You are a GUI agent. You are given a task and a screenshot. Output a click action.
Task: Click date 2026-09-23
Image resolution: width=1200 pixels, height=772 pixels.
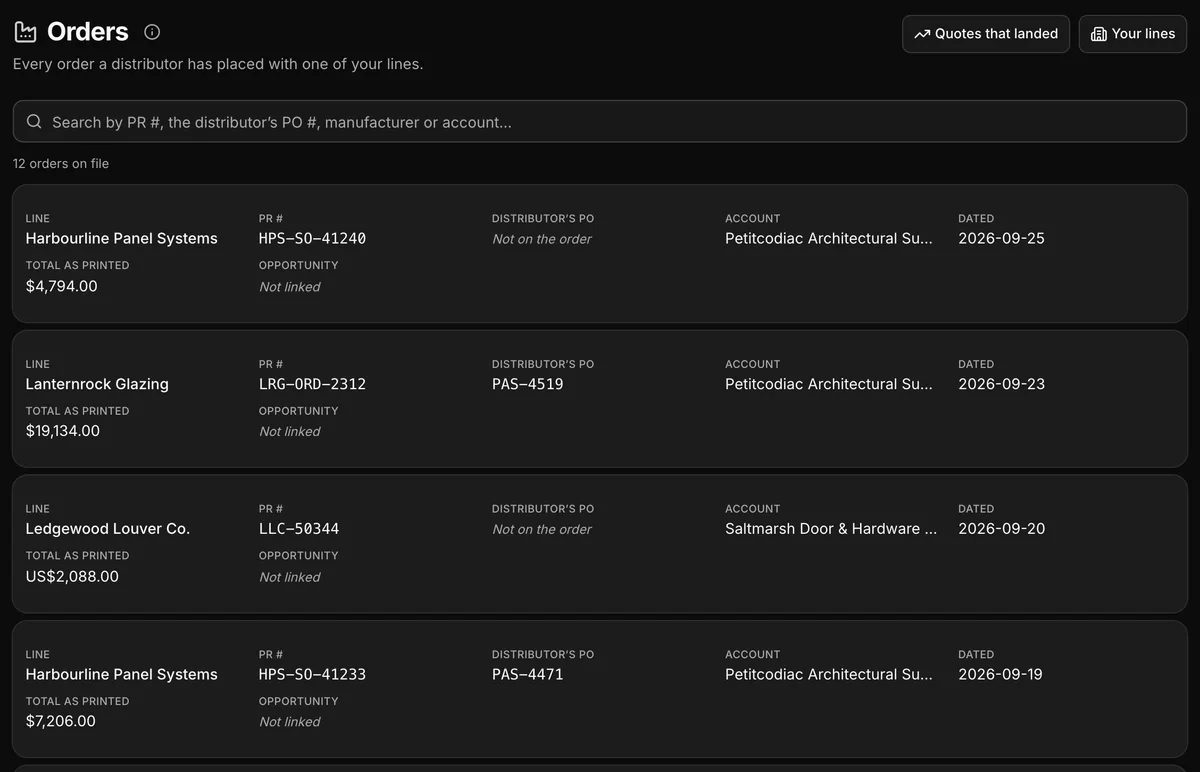point(1001,384)
